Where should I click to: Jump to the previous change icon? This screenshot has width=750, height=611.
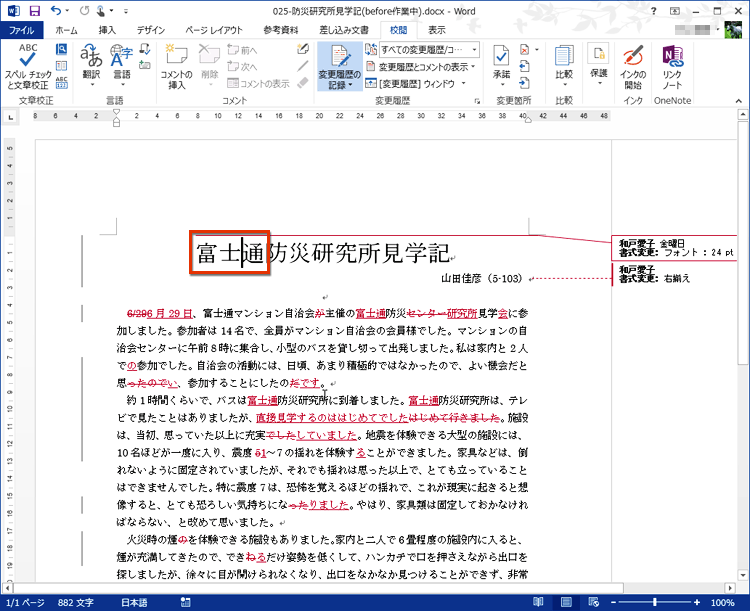pos(524,66)
